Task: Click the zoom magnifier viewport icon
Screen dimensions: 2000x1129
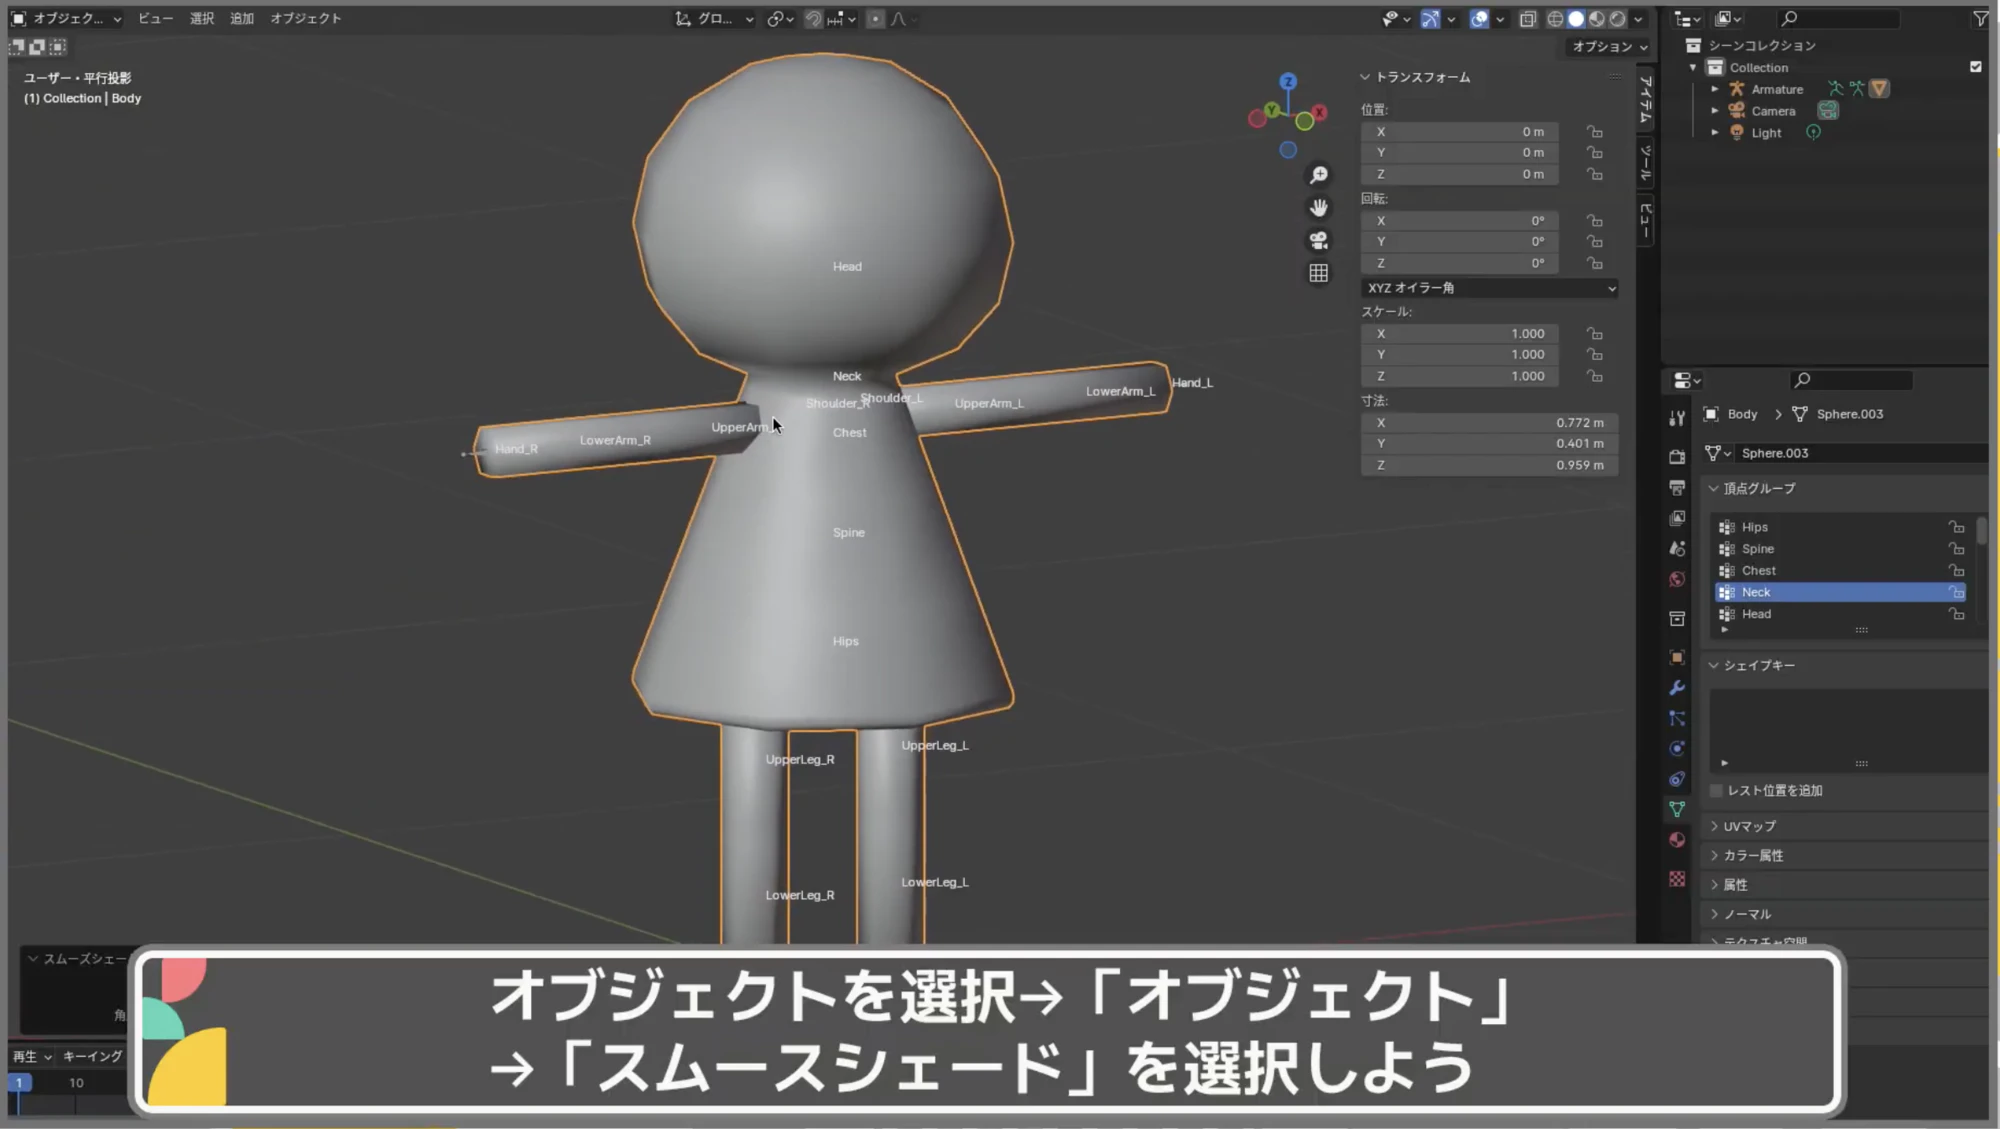Action: tap(1319, 176)
